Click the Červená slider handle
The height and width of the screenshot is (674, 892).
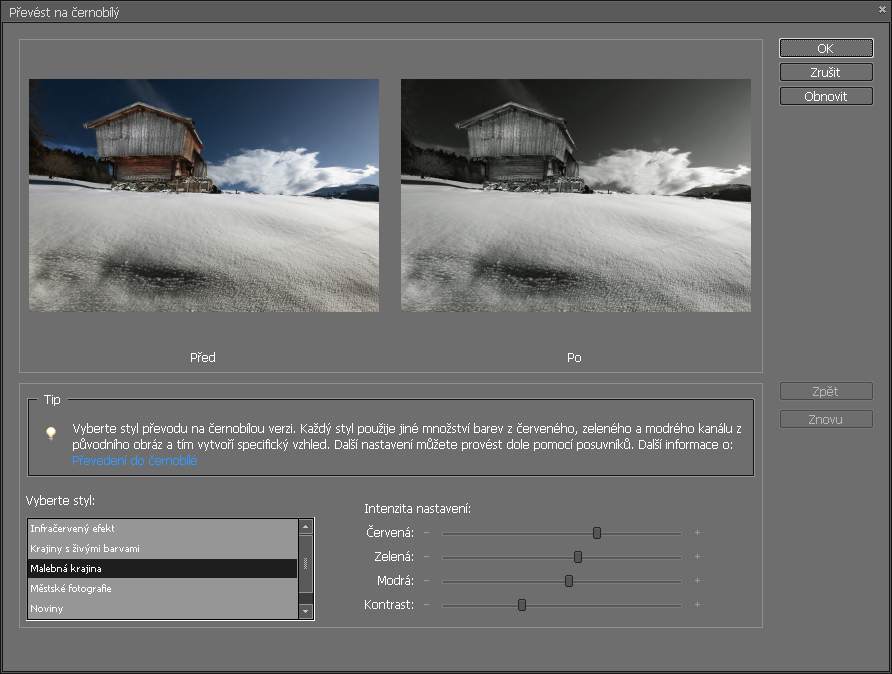[x=597, y=533]
